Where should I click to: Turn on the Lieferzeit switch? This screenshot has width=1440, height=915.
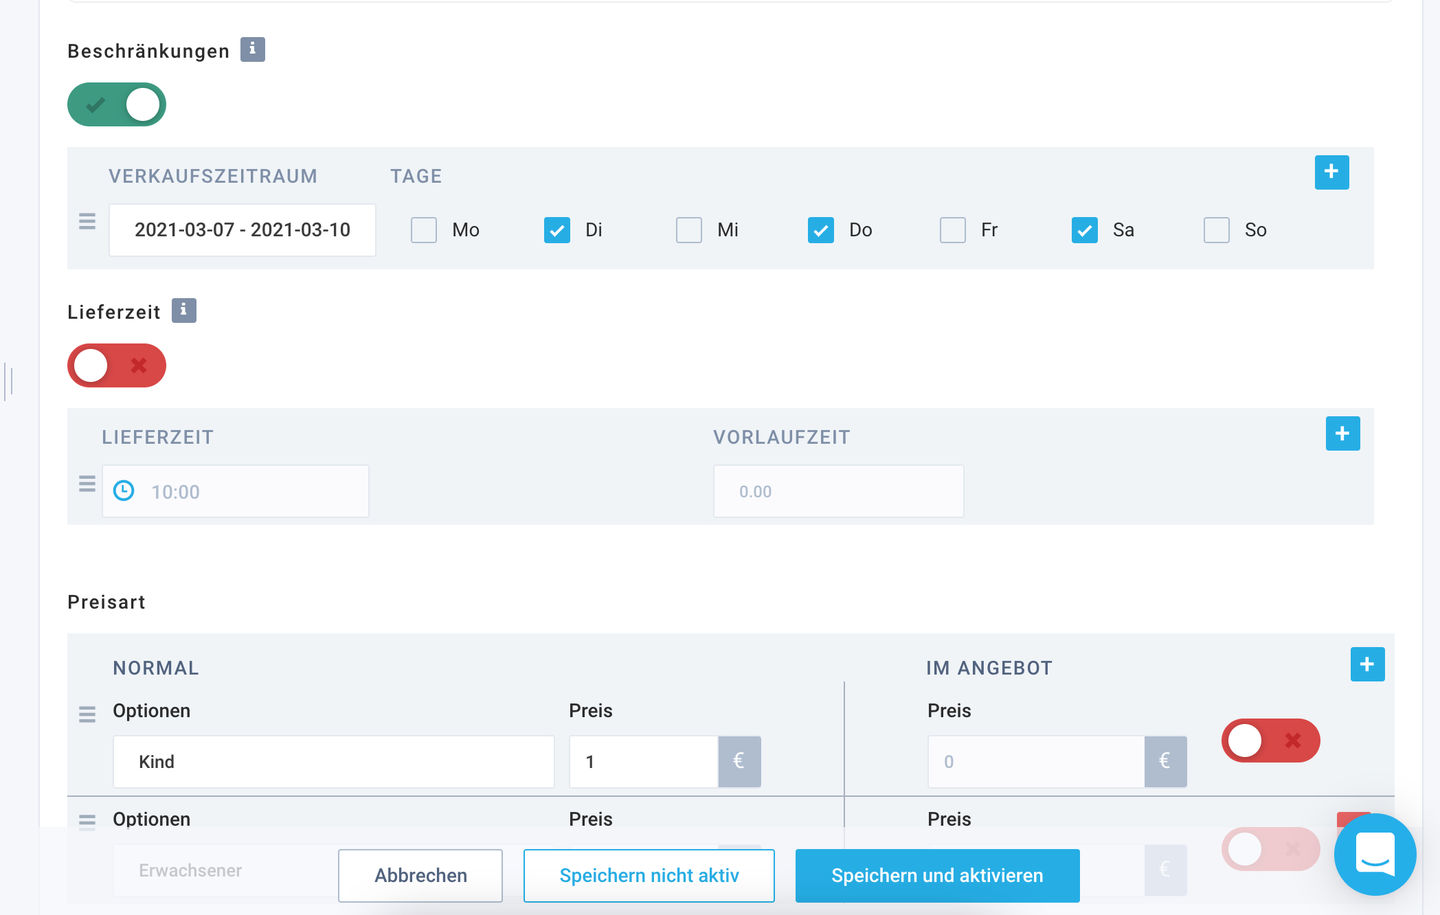click(117, 365)
